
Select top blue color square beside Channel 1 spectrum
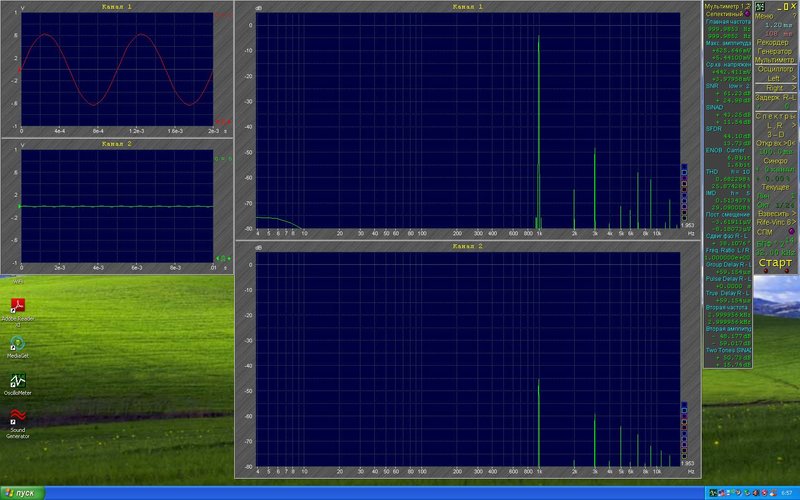[x=684, y=166]
